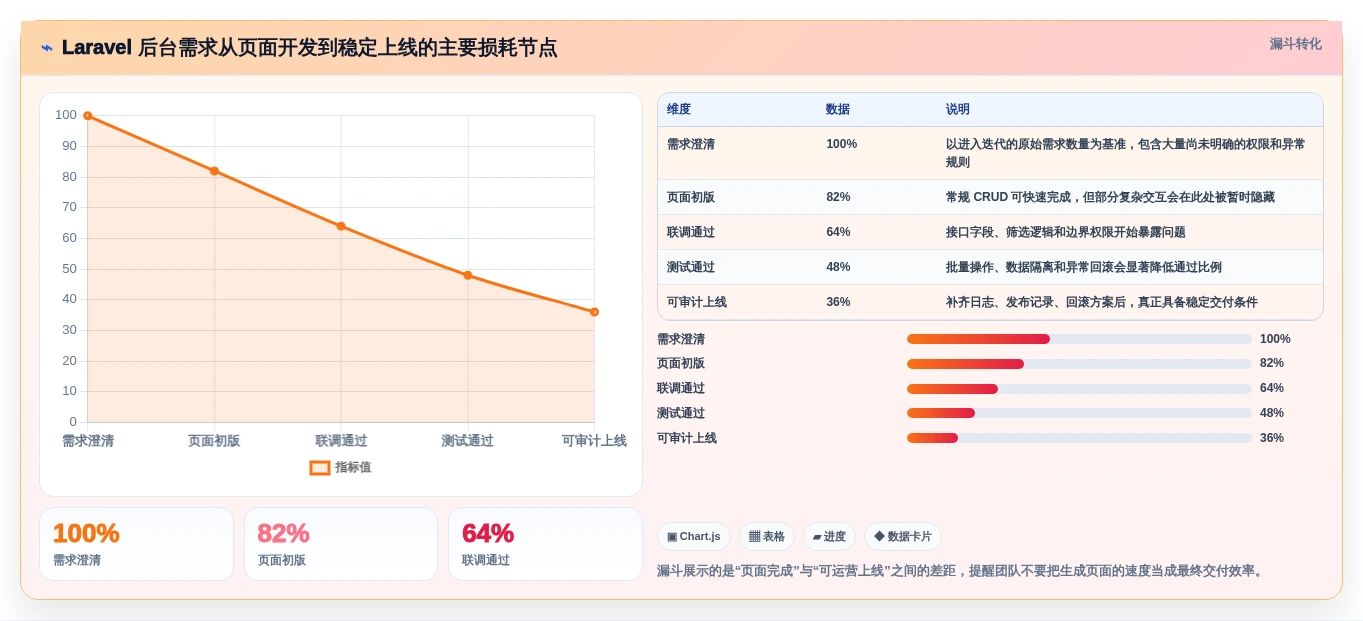Viewport: 1363px width, 621px height.
Task: Click the page title about Laravel 后台需求
Action: [x=310, y=47]
